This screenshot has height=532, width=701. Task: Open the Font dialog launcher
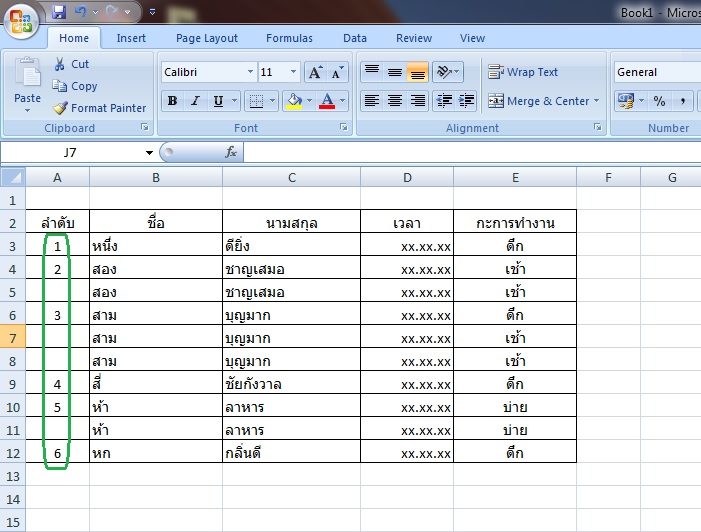343,127
